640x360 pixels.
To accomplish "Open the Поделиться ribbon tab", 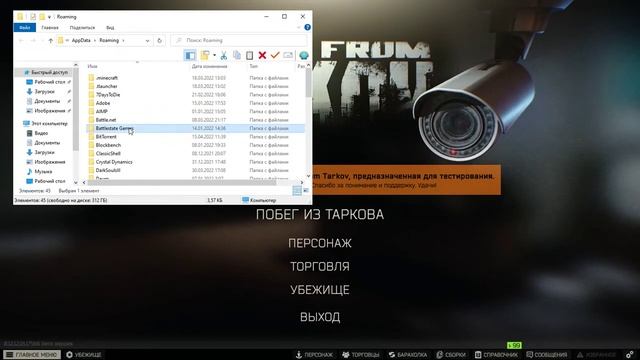I will click(x=82, y=27).
